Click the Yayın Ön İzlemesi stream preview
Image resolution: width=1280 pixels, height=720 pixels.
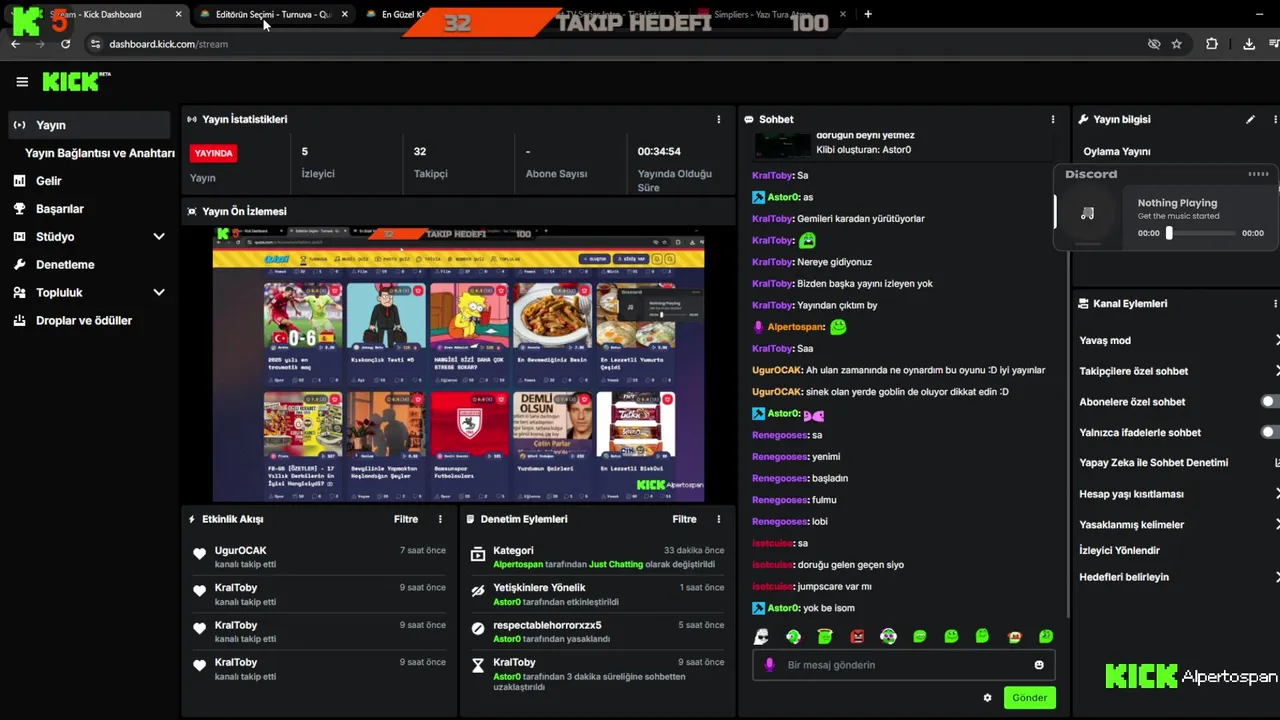point(458,364)
